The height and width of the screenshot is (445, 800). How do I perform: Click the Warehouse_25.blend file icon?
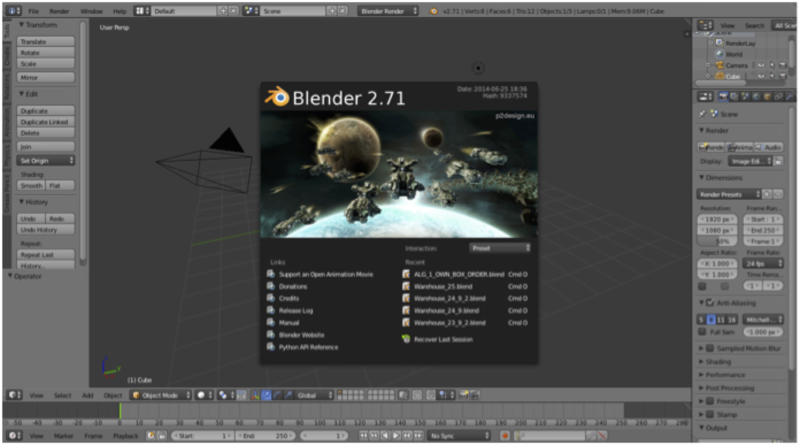tap(406, 285)
